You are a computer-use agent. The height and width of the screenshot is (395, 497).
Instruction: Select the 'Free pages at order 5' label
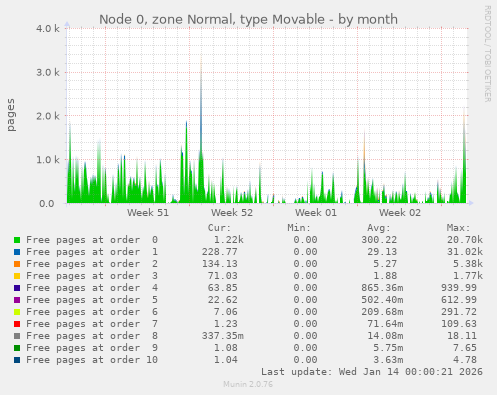point(92,300)
